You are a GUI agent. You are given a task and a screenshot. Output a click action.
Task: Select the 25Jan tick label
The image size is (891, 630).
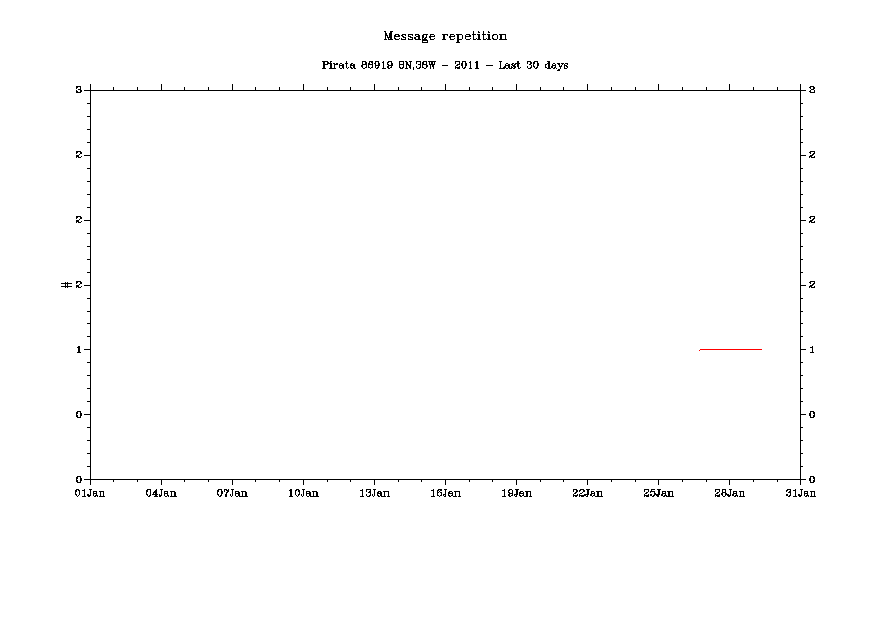(658, 493)
